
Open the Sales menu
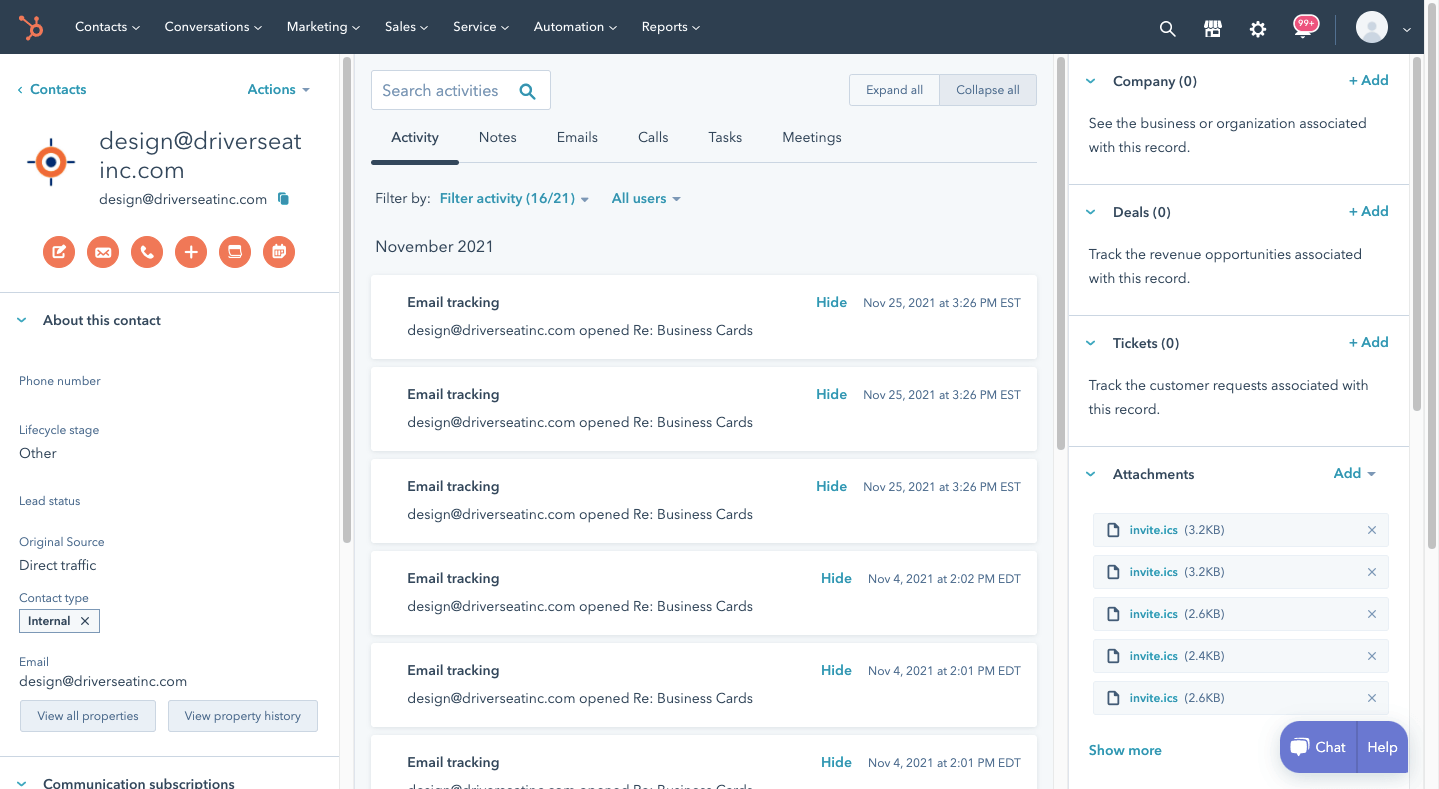[x=406, y=27]
